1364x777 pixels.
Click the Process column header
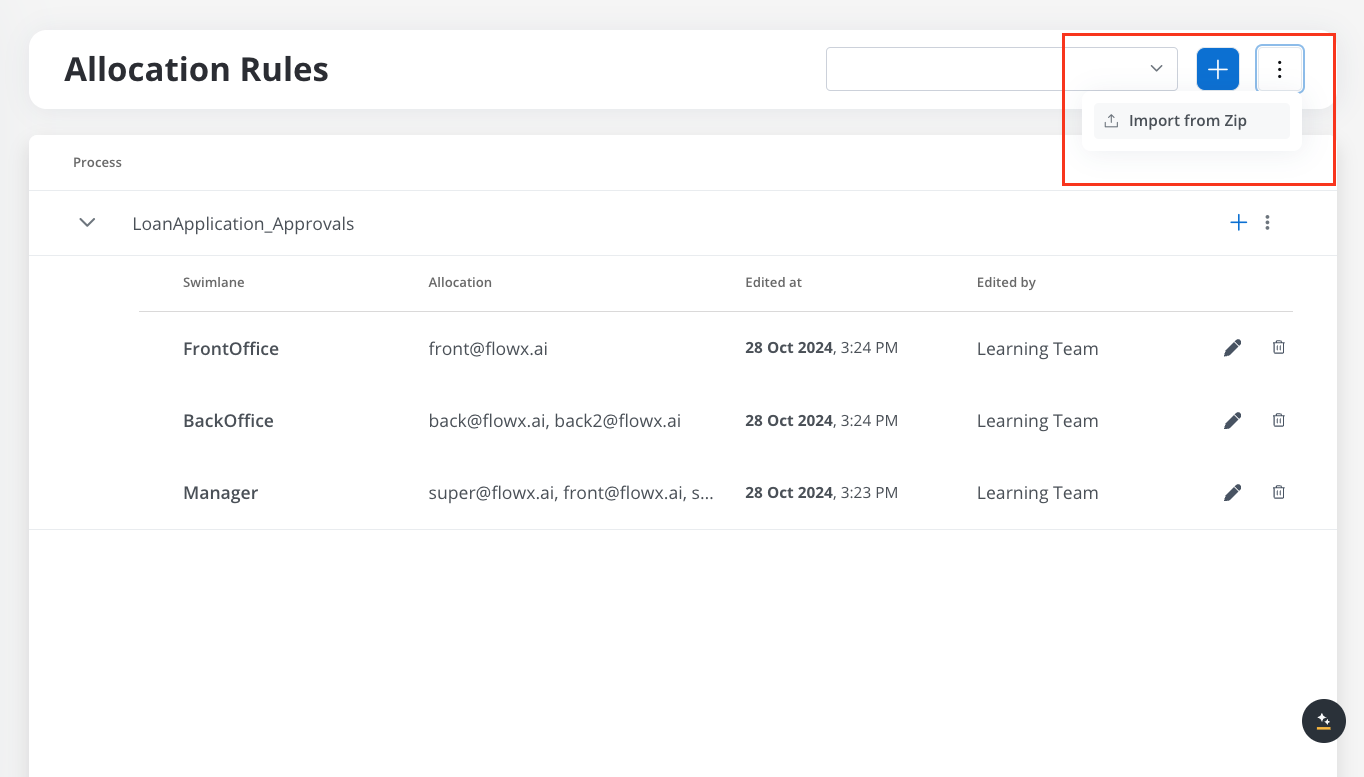tap(97, 162)
